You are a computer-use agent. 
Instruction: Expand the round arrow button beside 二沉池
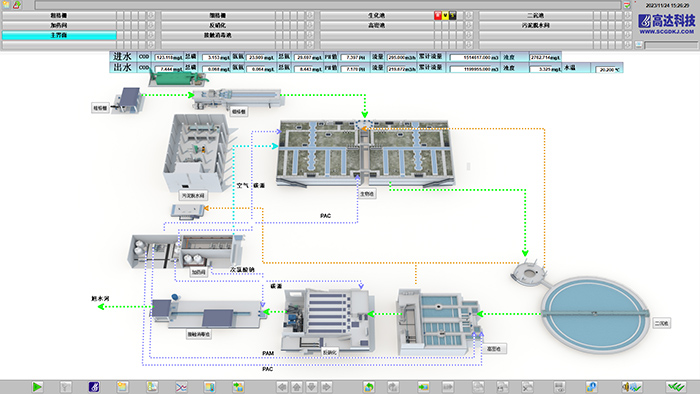(x=628, y=16)
